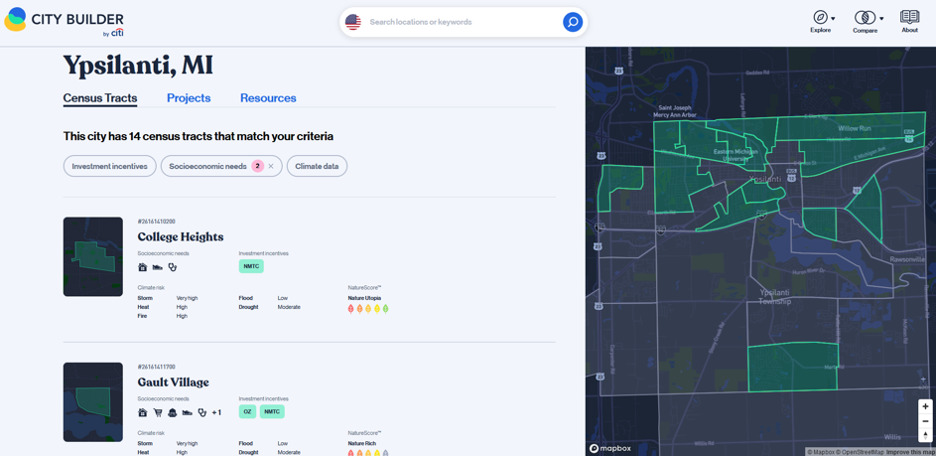Click the Mapbox logo
Viewport: 936px width, 456px height.
pos(609,448)
